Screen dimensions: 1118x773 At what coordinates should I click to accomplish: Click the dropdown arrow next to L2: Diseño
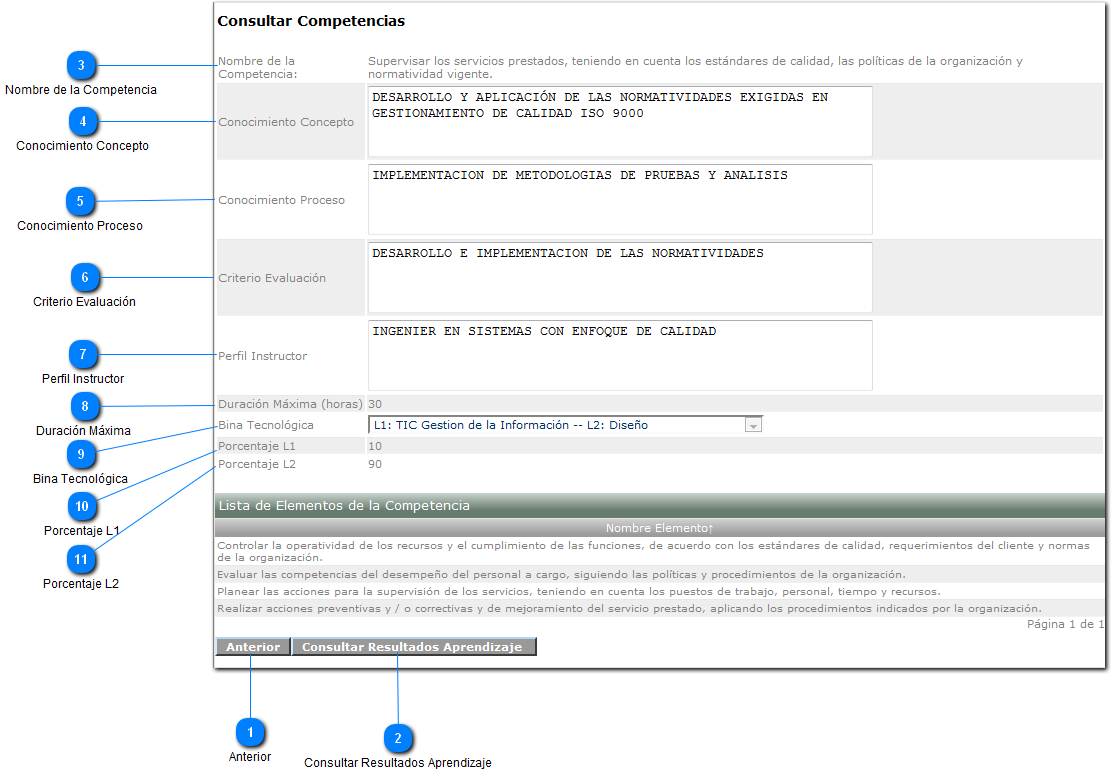(x=752, y=424)
